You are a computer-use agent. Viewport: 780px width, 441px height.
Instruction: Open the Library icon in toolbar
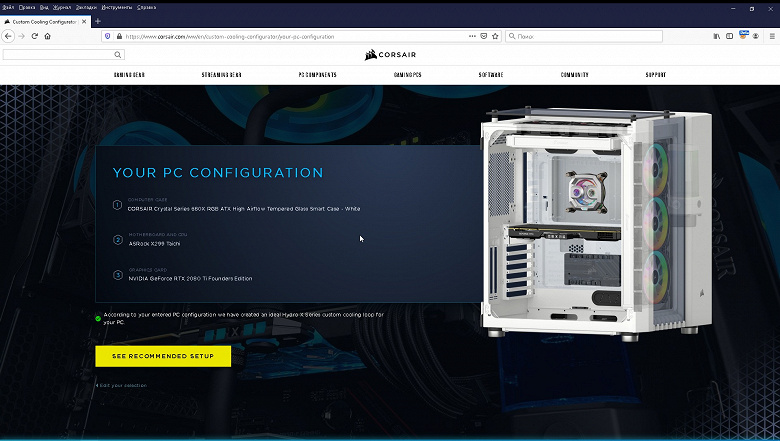(x=716, y=36)
